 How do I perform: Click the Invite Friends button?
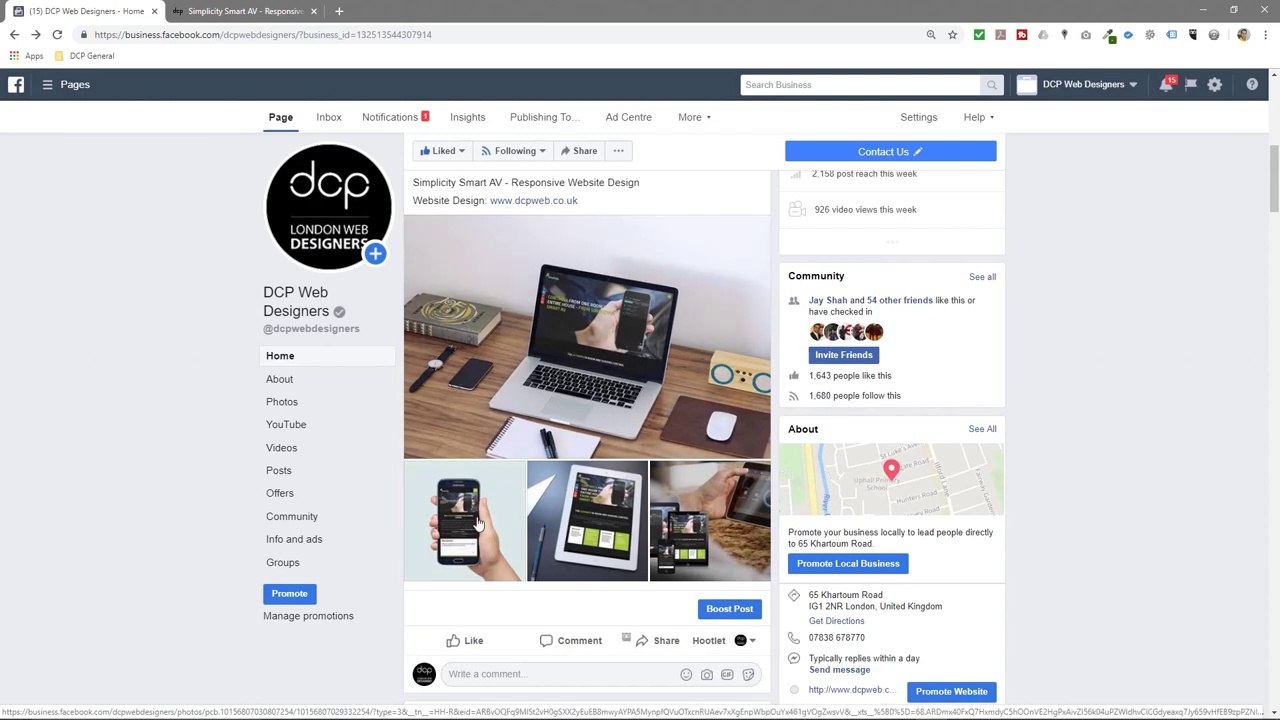(x=843, y=355)
